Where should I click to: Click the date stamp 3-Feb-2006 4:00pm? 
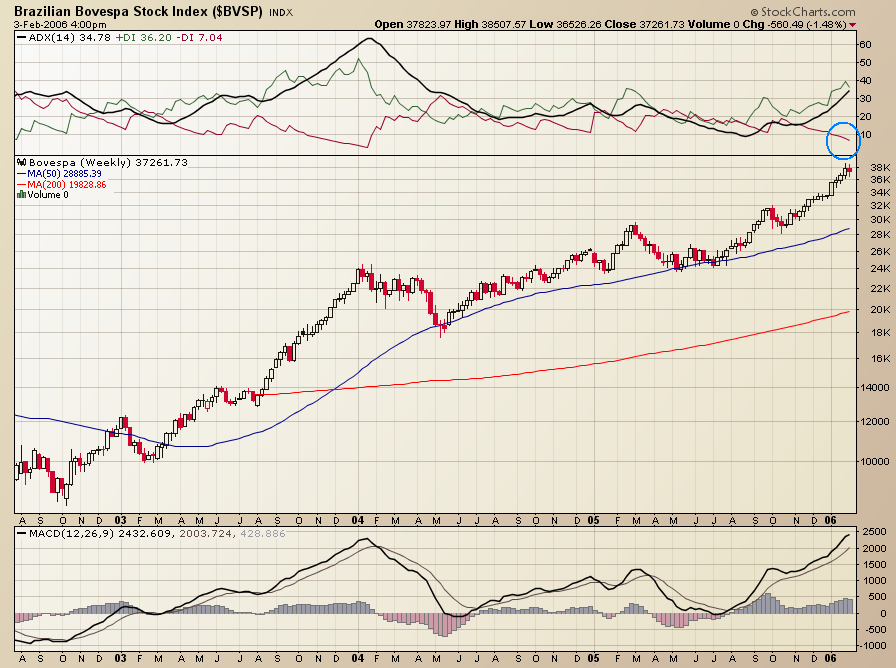click(x=60, y=25)
